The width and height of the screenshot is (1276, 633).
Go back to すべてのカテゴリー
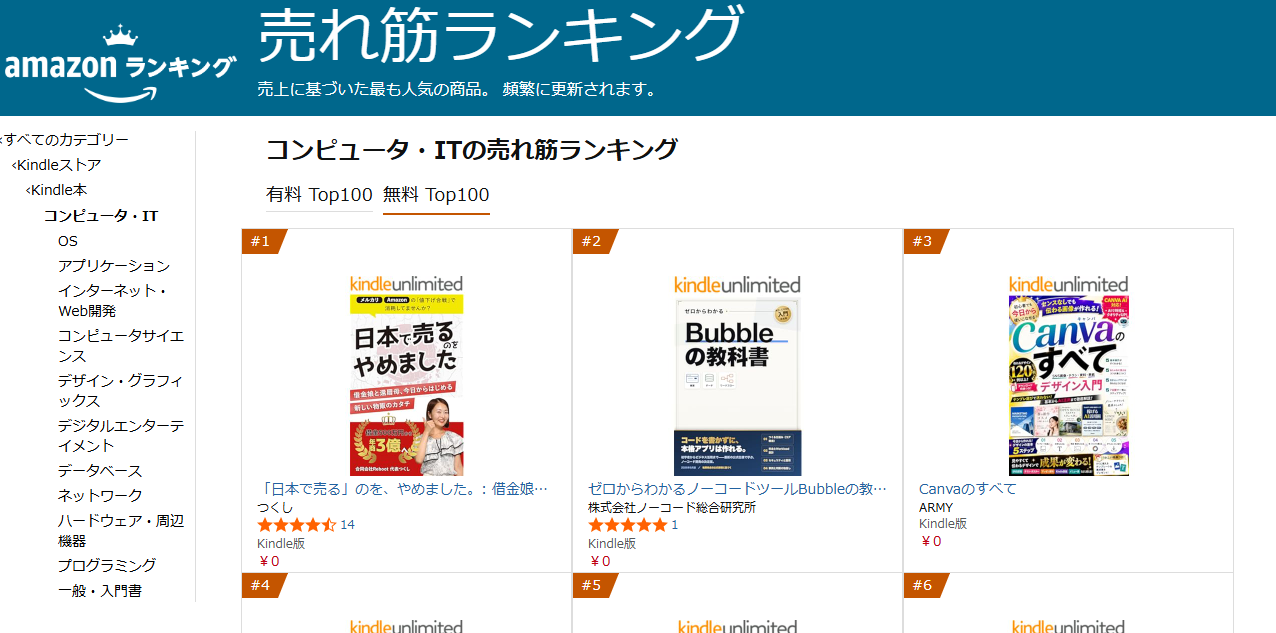[64, 139]
